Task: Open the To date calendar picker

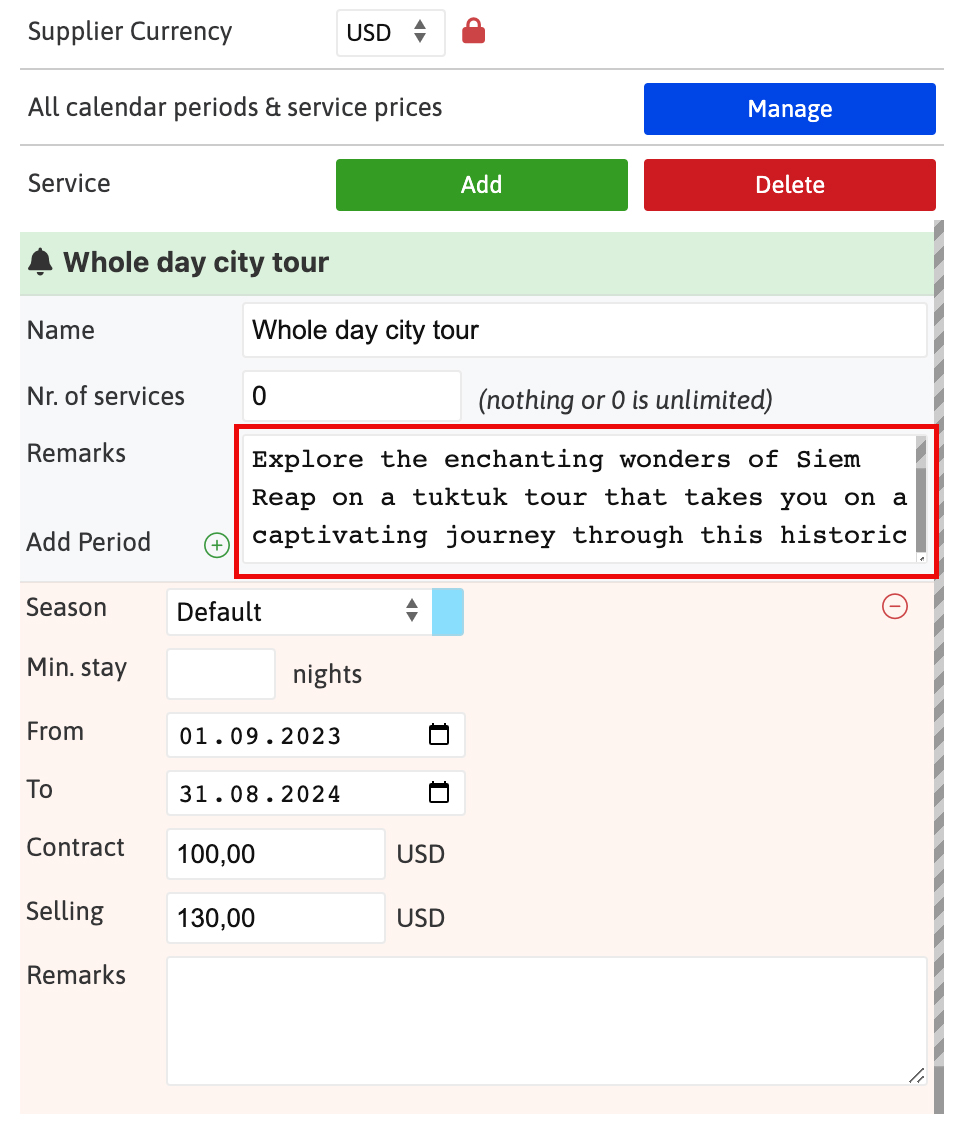Action: click(439, 793)
